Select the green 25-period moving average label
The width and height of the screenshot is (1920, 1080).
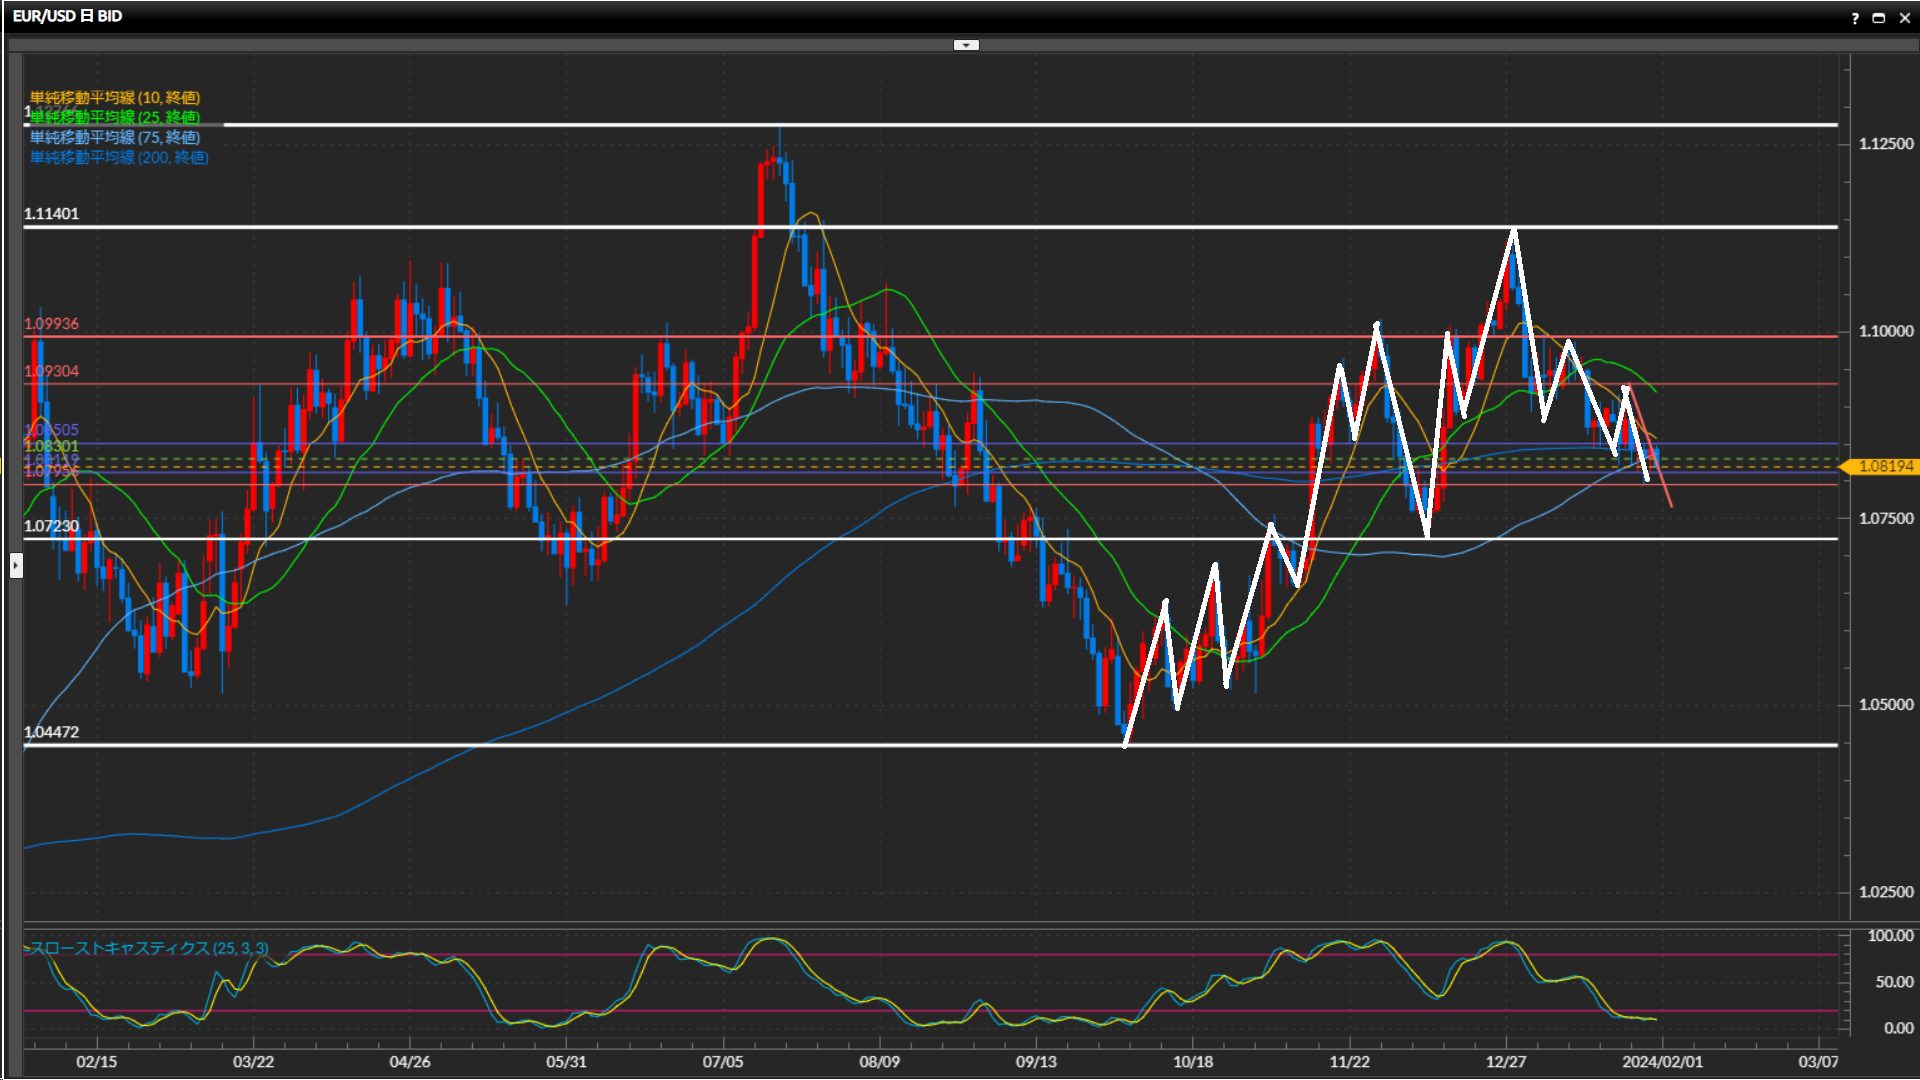pyautogui.click(x=115, y=117)
